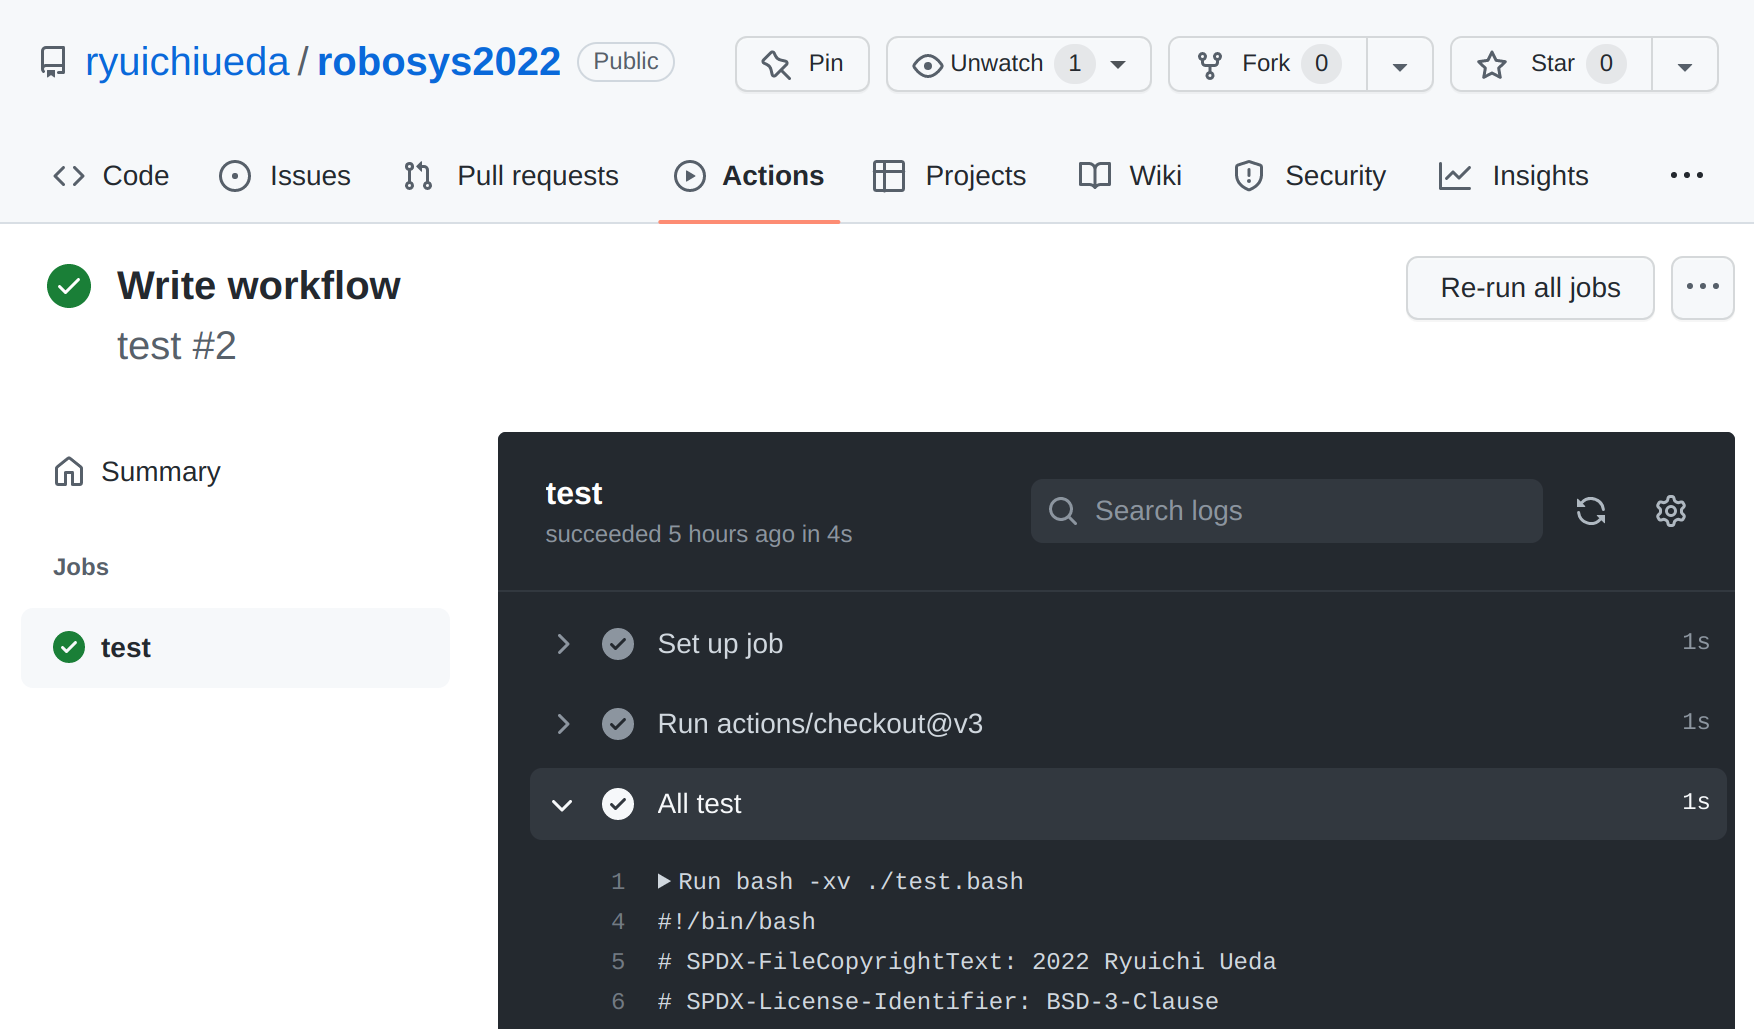Collapse the All test step
1754x1029 pixels.
[563, 804]
